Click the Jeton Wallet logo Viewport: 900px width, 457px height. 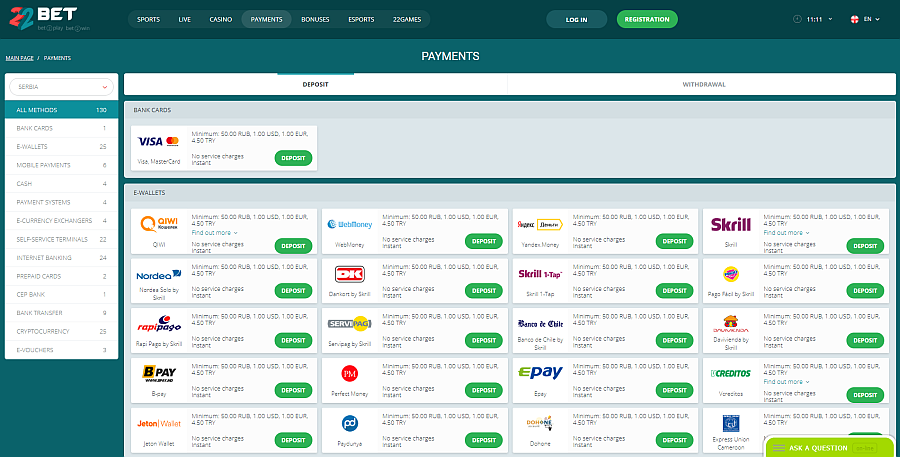(159, 424)
